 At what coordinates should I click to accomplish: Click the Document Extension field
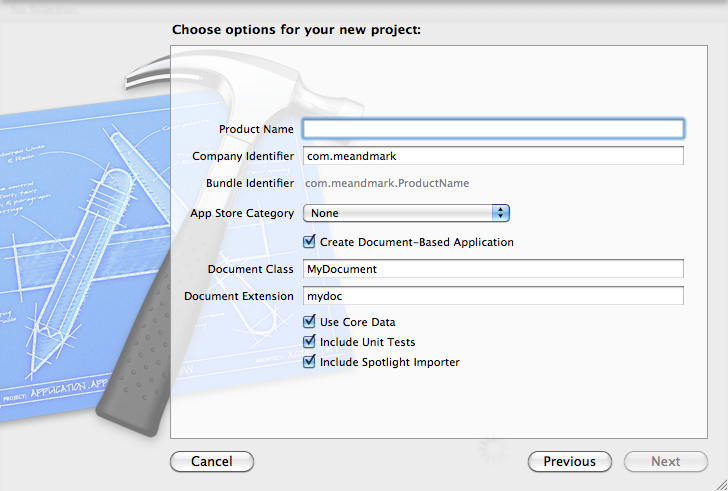[x=493, y=296]
